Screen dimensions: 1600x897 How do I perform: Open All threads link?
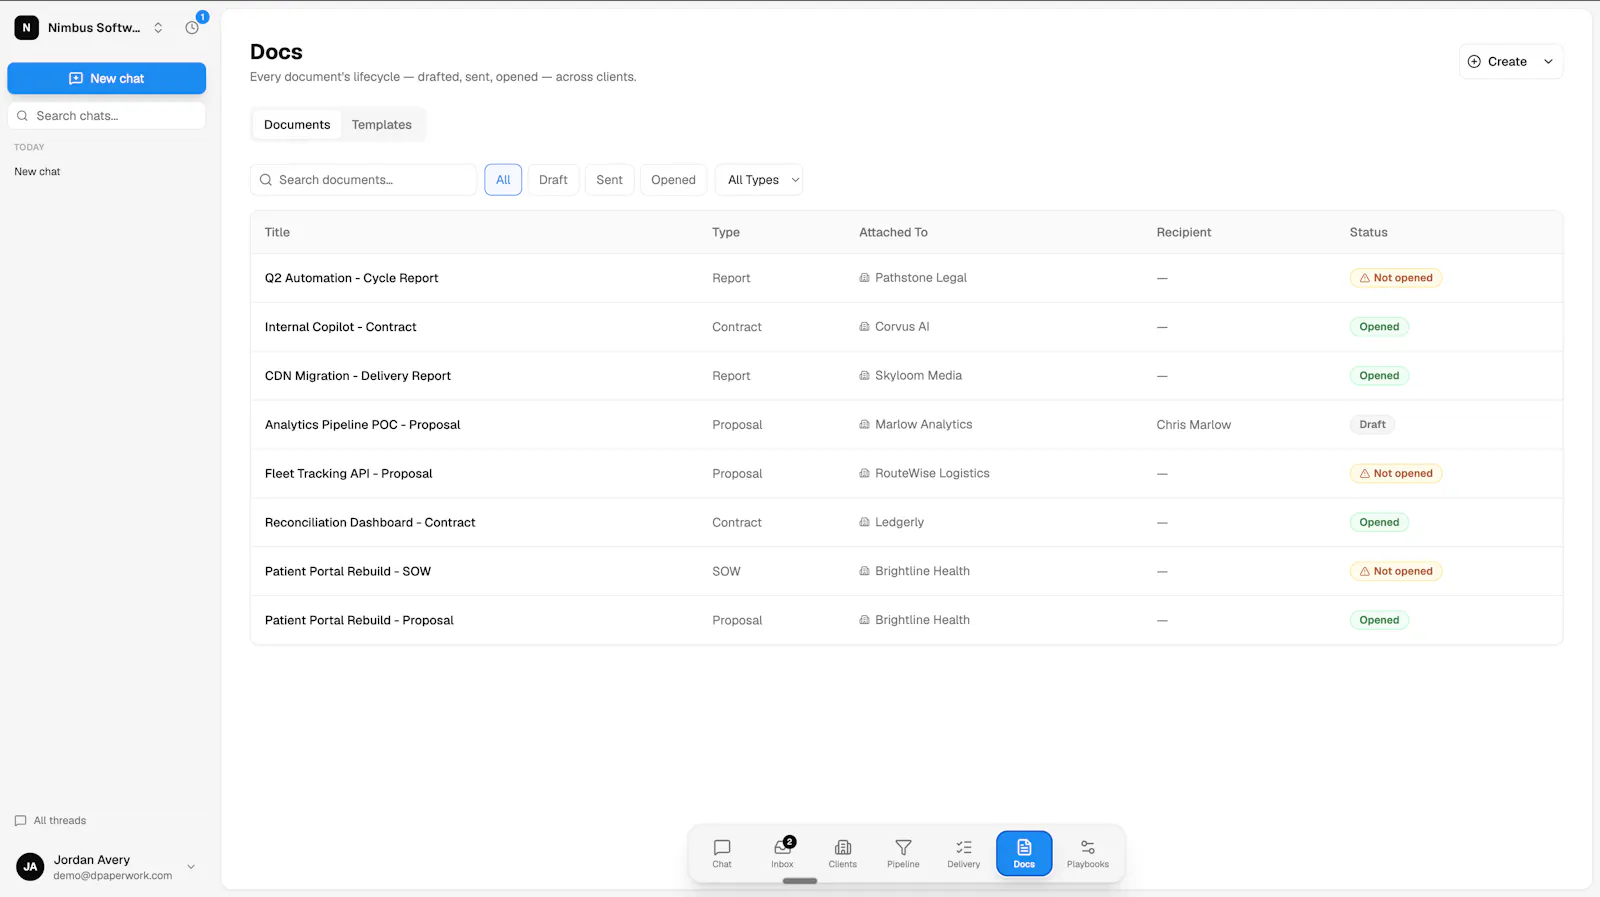[50, 821]
